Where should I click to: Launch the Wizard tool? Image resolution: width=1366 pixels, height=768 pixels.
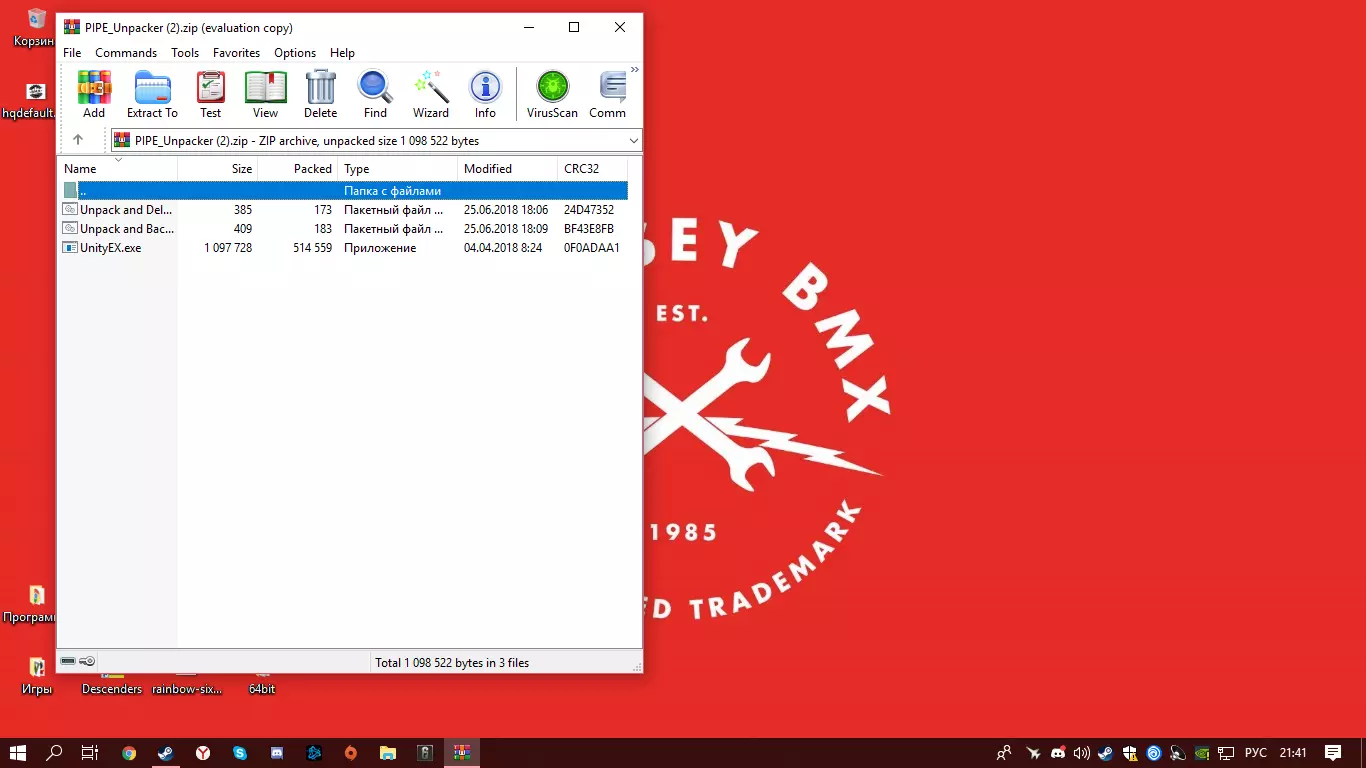point(431,95)
